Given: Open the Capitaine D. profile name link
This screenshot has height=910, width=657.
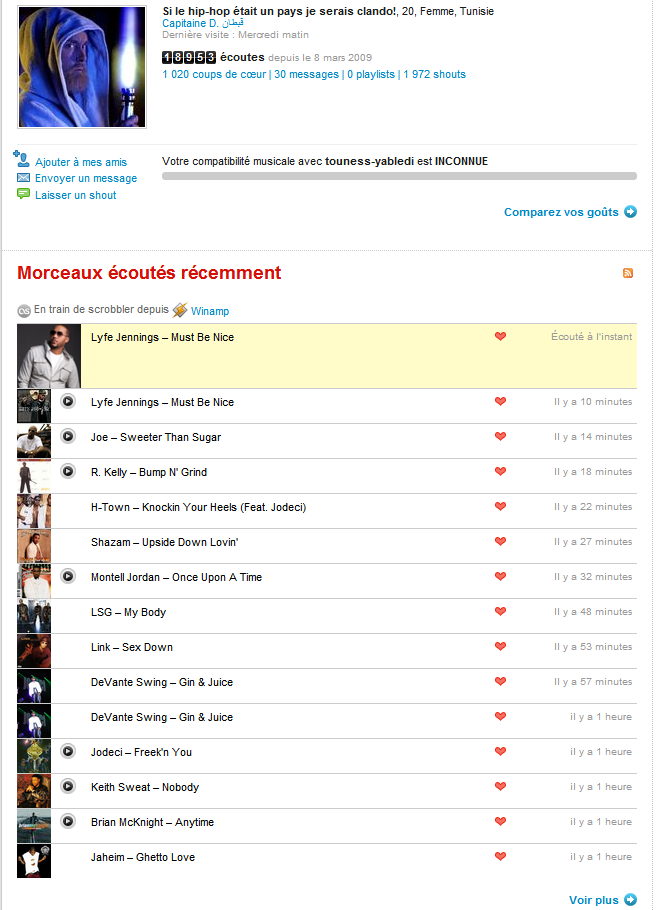Looking at the screenshot, I should click(203, 23).
